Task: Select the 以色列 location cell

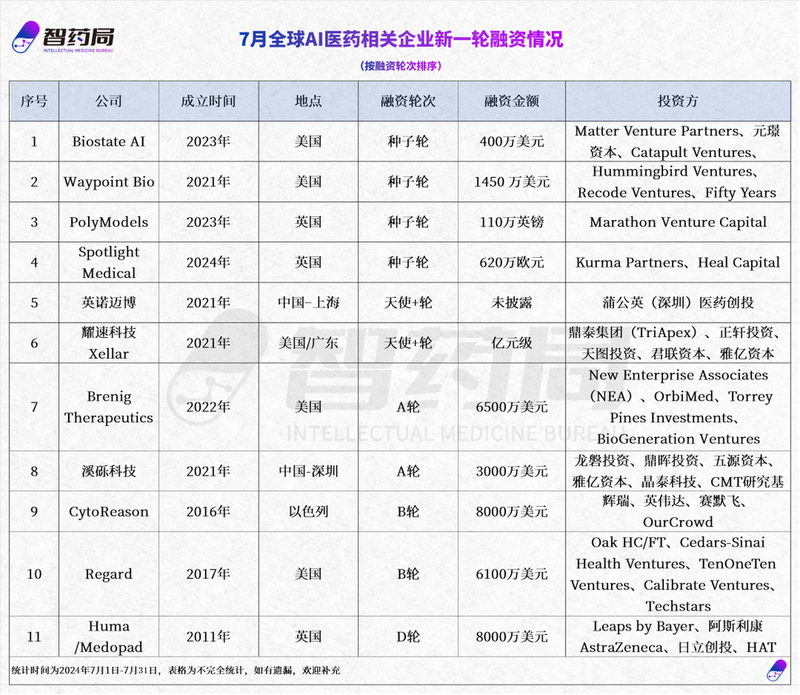Action: pyautogui.click(x=309, y=511)
